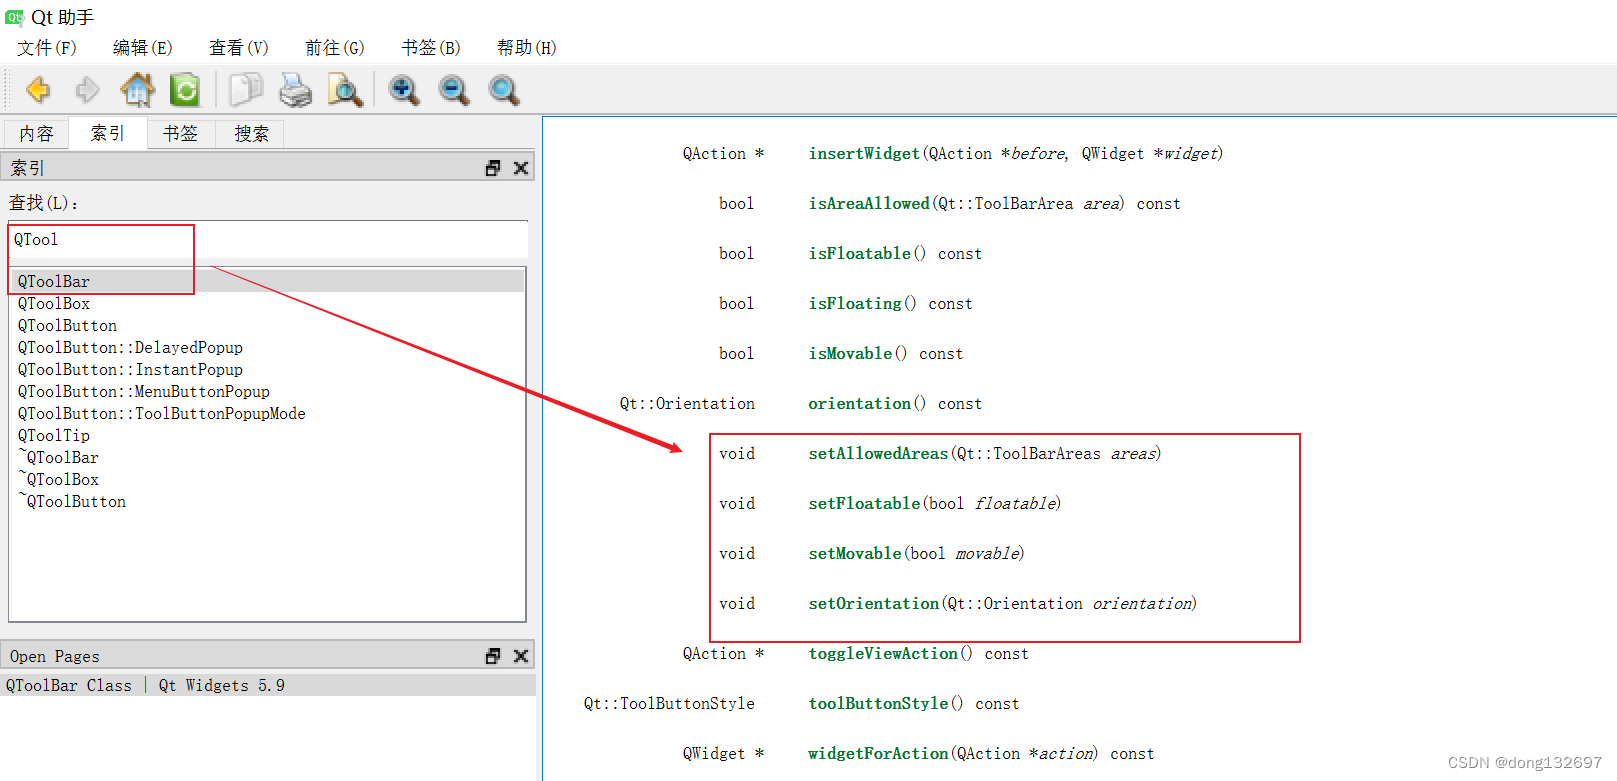Select QToolBox in the index list
Image resolution: width=1617 pixels, height=781 pixels.
tap(54, 304)
